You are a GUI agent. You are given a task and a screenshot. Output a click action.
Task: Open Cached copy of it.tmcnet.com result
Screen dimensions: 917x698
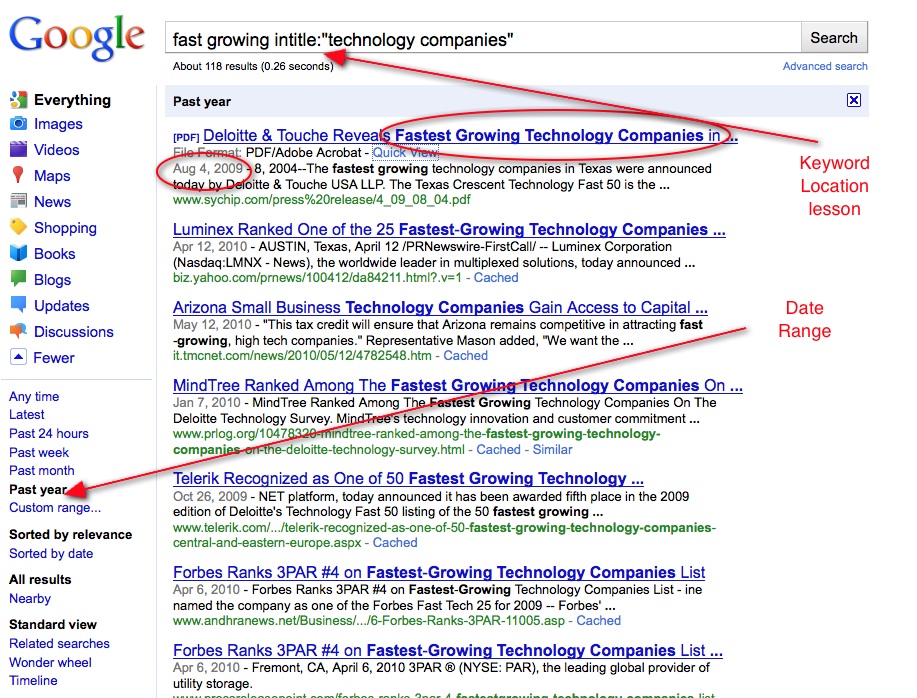pos(466,355)
